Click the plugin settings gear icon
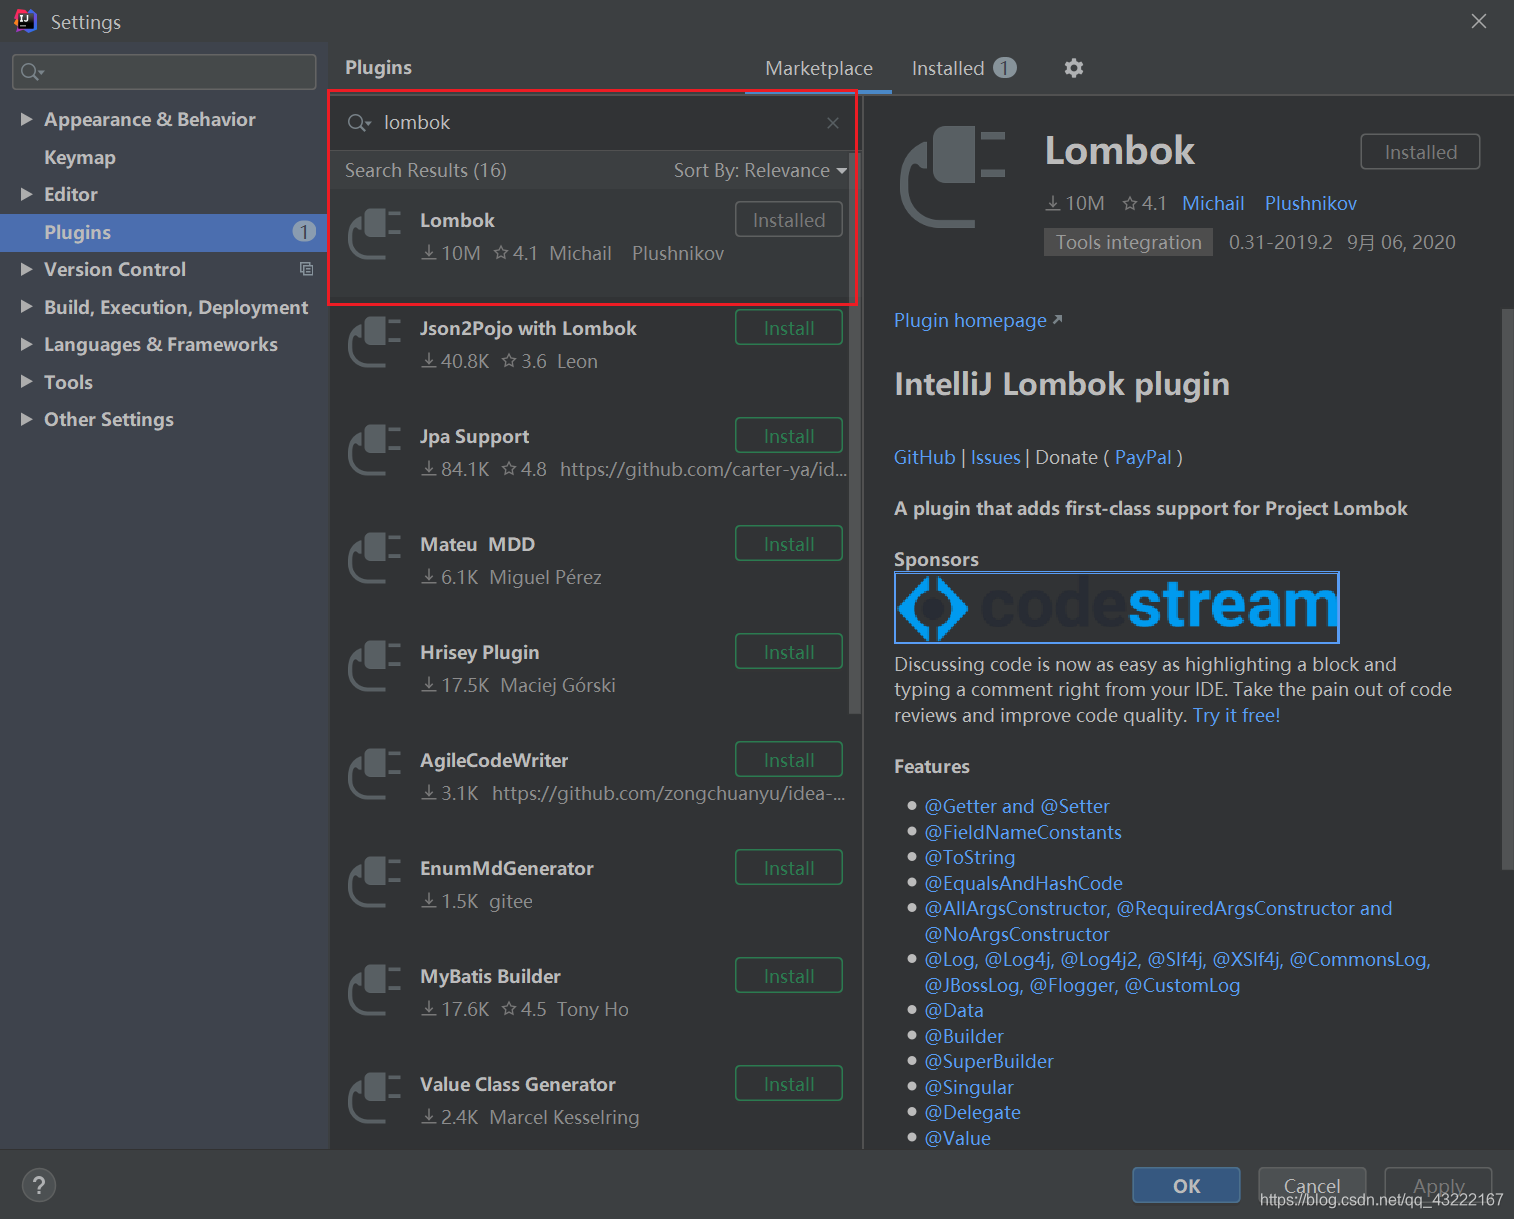The height and width of the screenshot is (1219, 1514). tap(1073, 68)
